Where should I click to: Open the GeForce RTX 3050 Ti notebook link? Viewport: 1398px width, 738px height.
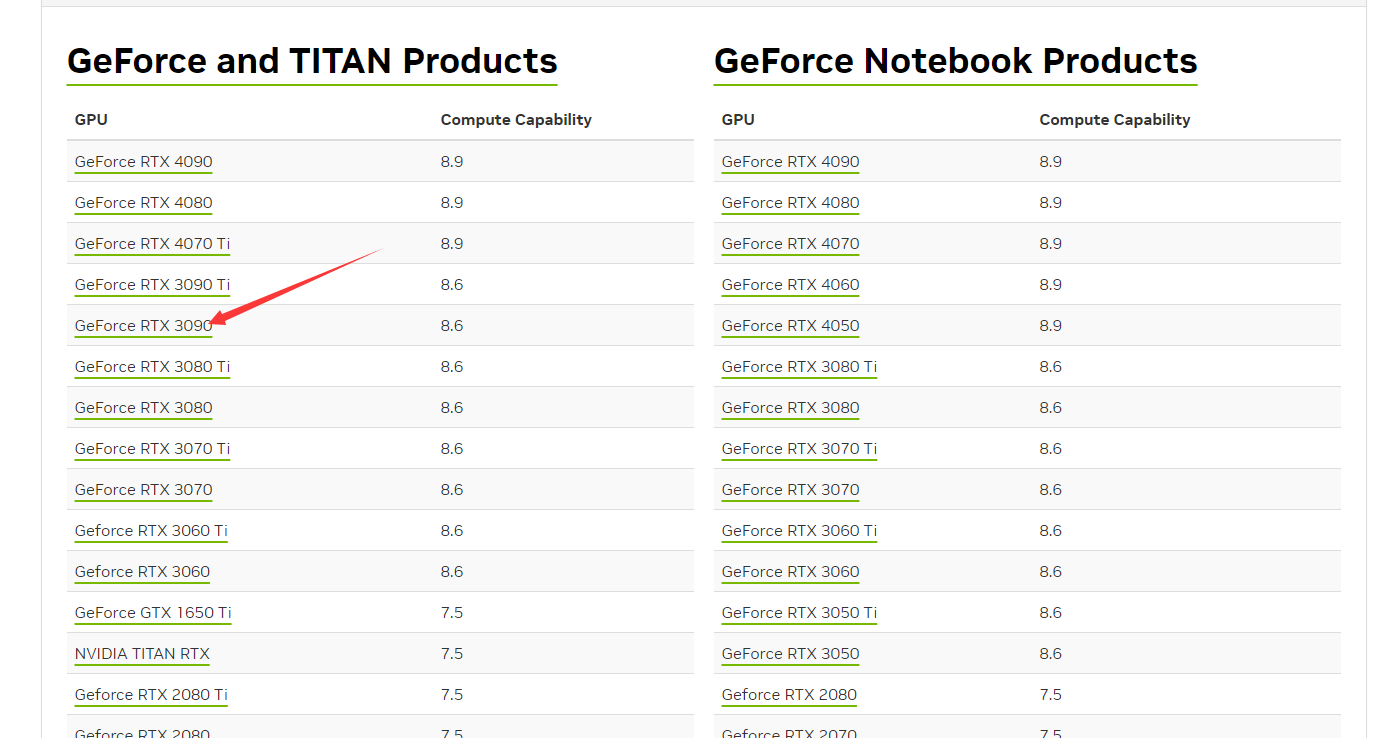(799, 613)
